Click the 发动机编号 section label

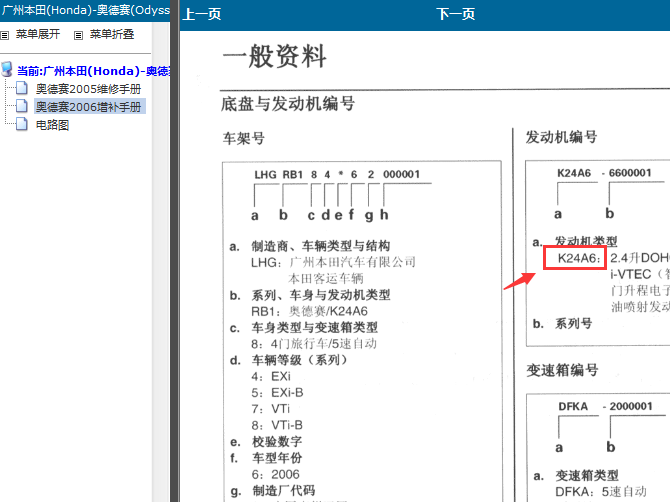[x=561, y=137]
